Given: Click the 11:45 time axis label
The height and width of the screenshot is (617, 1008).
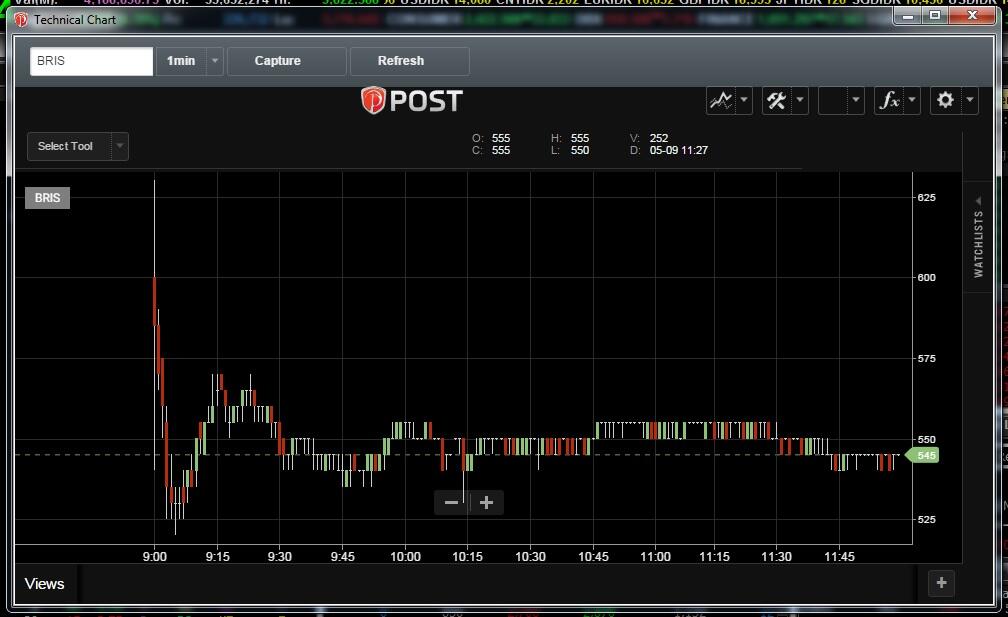Looking at the screenshot, I should tap(840, 557).
